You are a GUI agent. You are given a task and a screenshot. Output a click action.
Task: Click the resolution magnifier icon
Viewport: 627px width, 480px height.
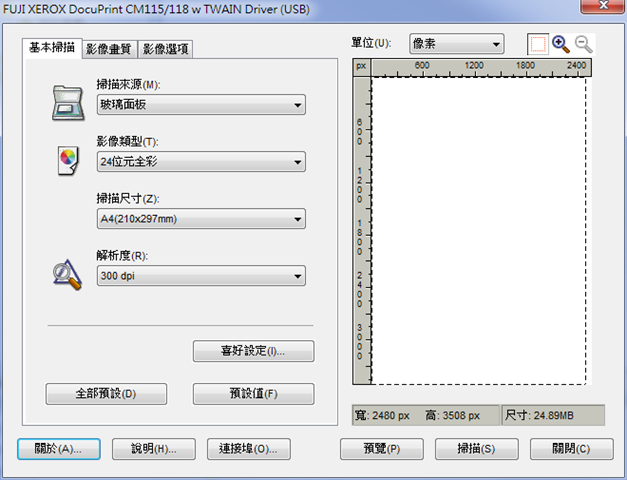click(67, 274)
